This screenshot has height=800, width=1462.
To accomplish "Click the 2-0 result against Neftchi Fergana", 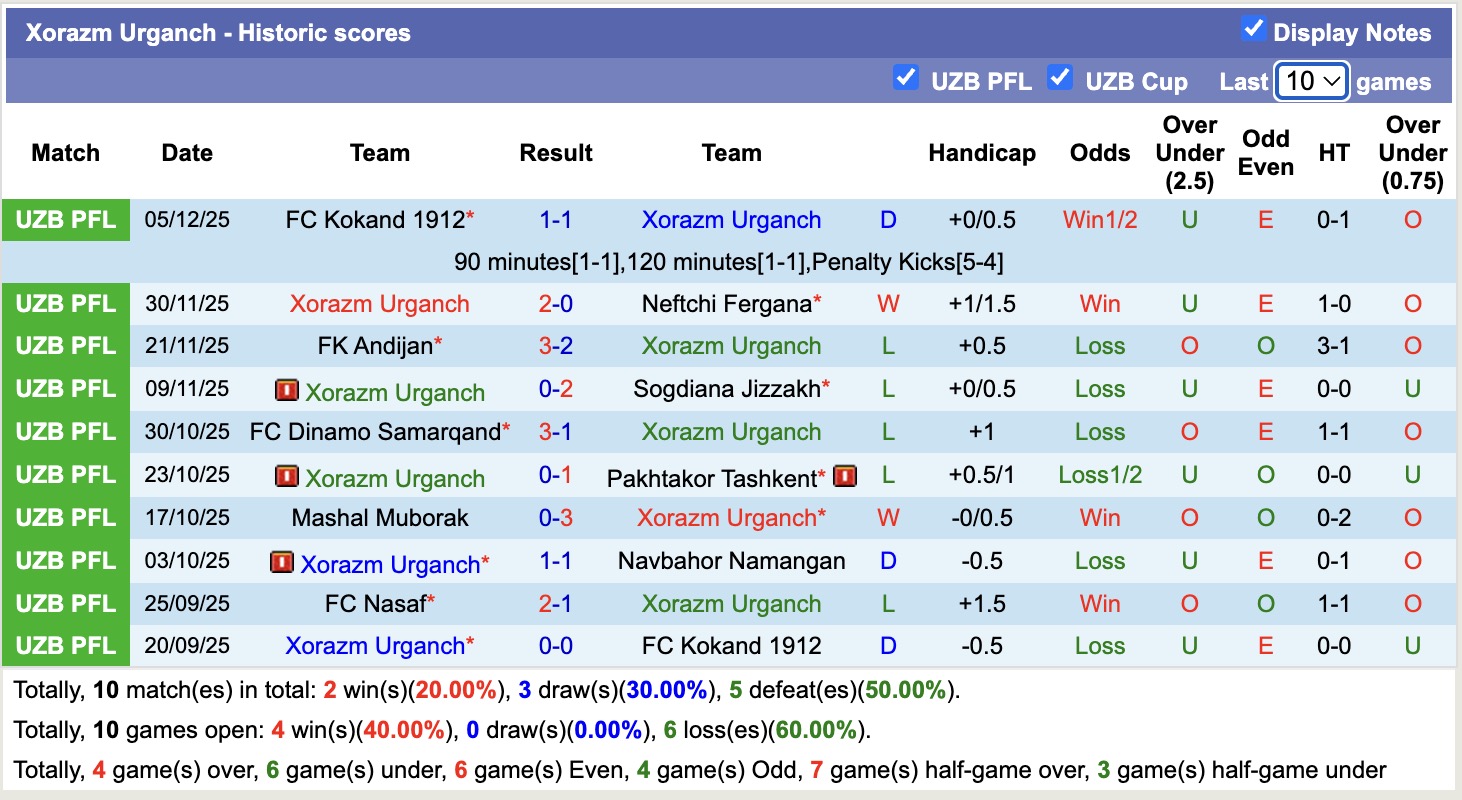I will coord(556,304).
